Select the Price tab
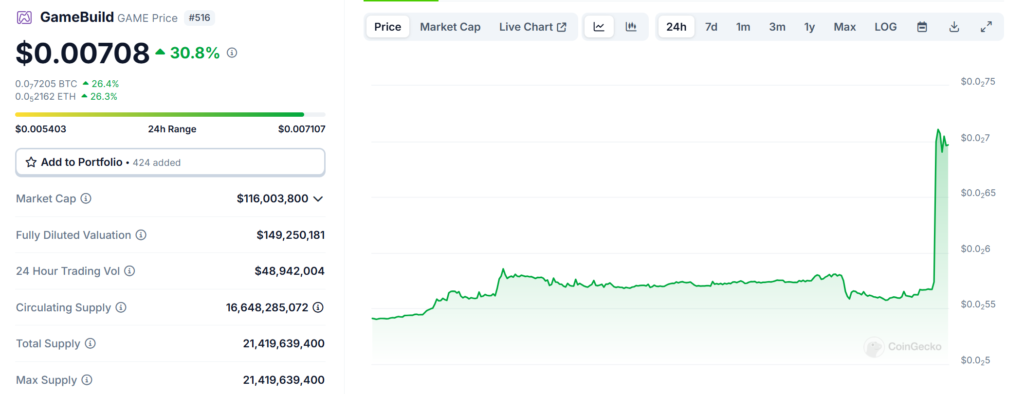 pos(387,27)
